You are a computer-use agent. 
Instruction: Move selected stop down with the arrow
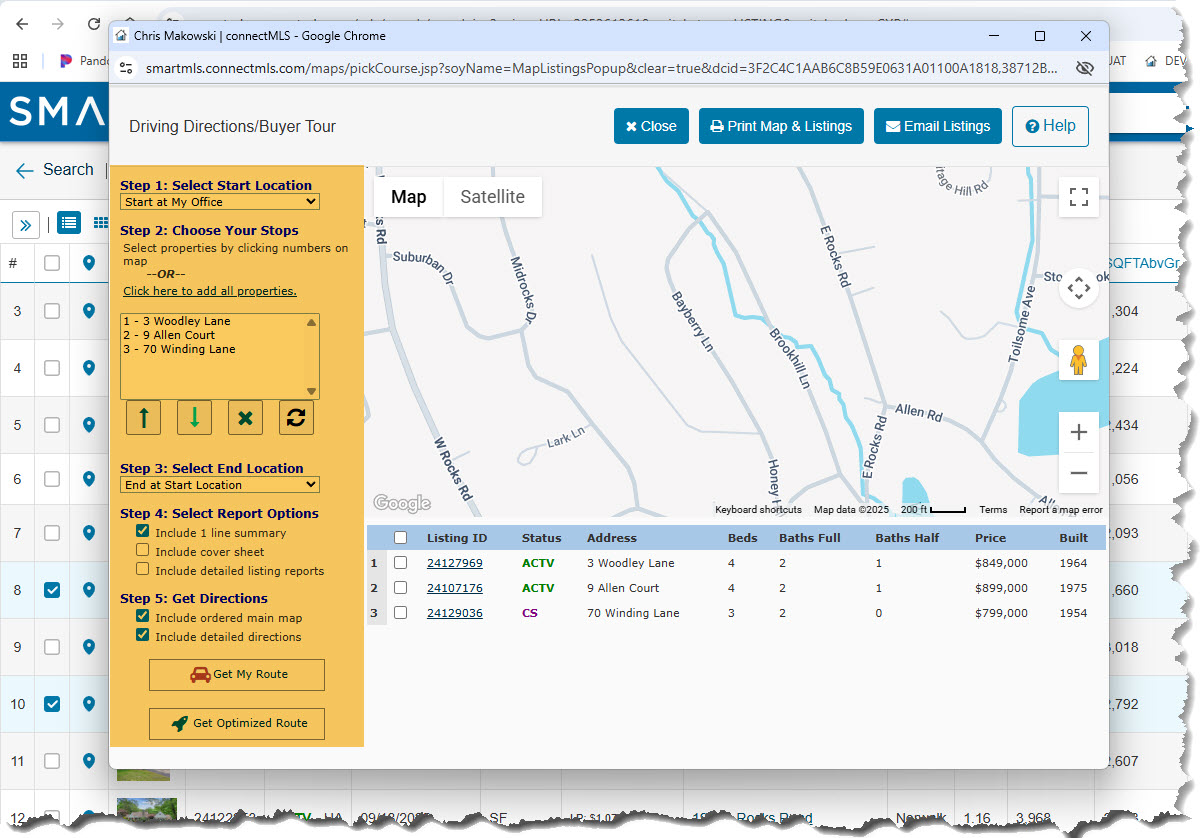pos(194,418)
